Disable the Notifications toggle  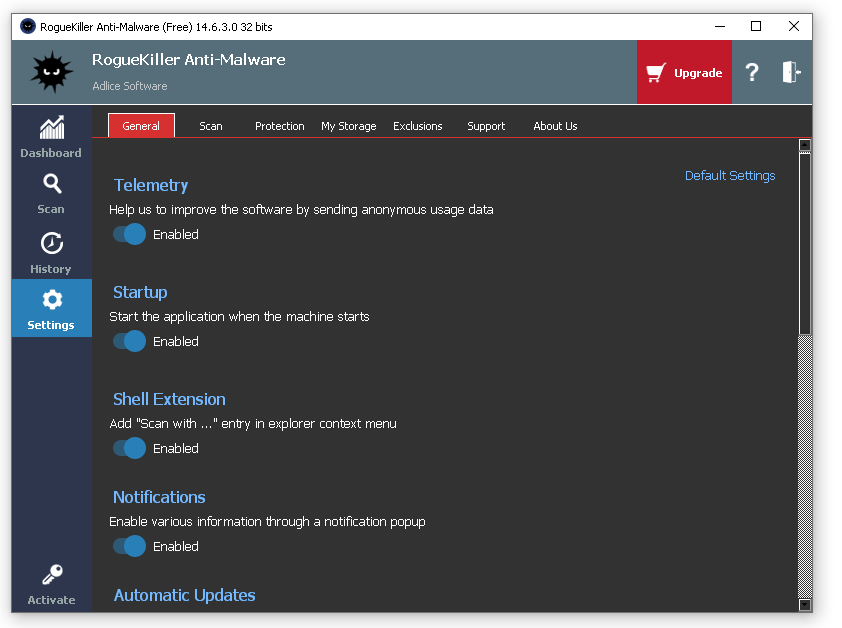click(x=129, y=546)
